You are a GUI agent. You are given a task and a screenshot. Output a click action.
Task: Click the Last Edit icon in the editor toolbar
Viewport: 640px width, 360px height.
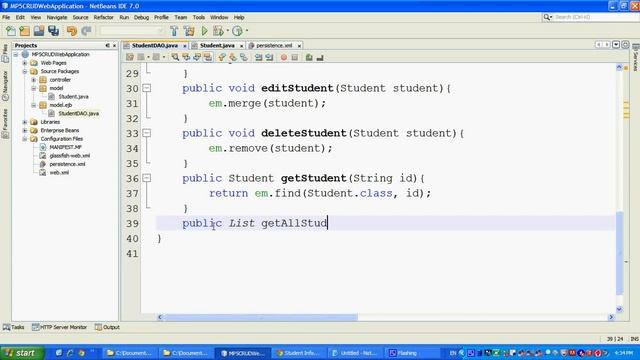130,58
